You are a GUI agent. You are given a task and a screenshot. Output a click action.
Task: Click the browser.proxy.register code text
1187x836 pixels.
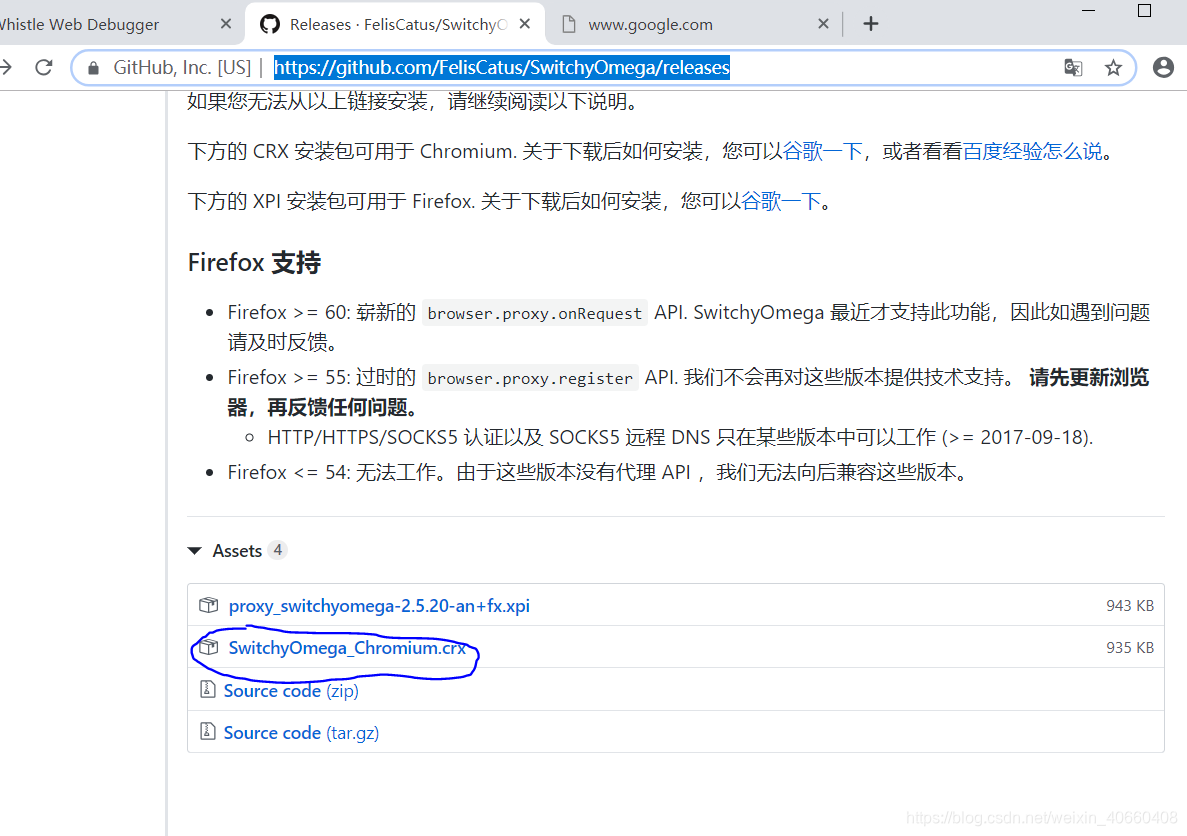point(530,378)
